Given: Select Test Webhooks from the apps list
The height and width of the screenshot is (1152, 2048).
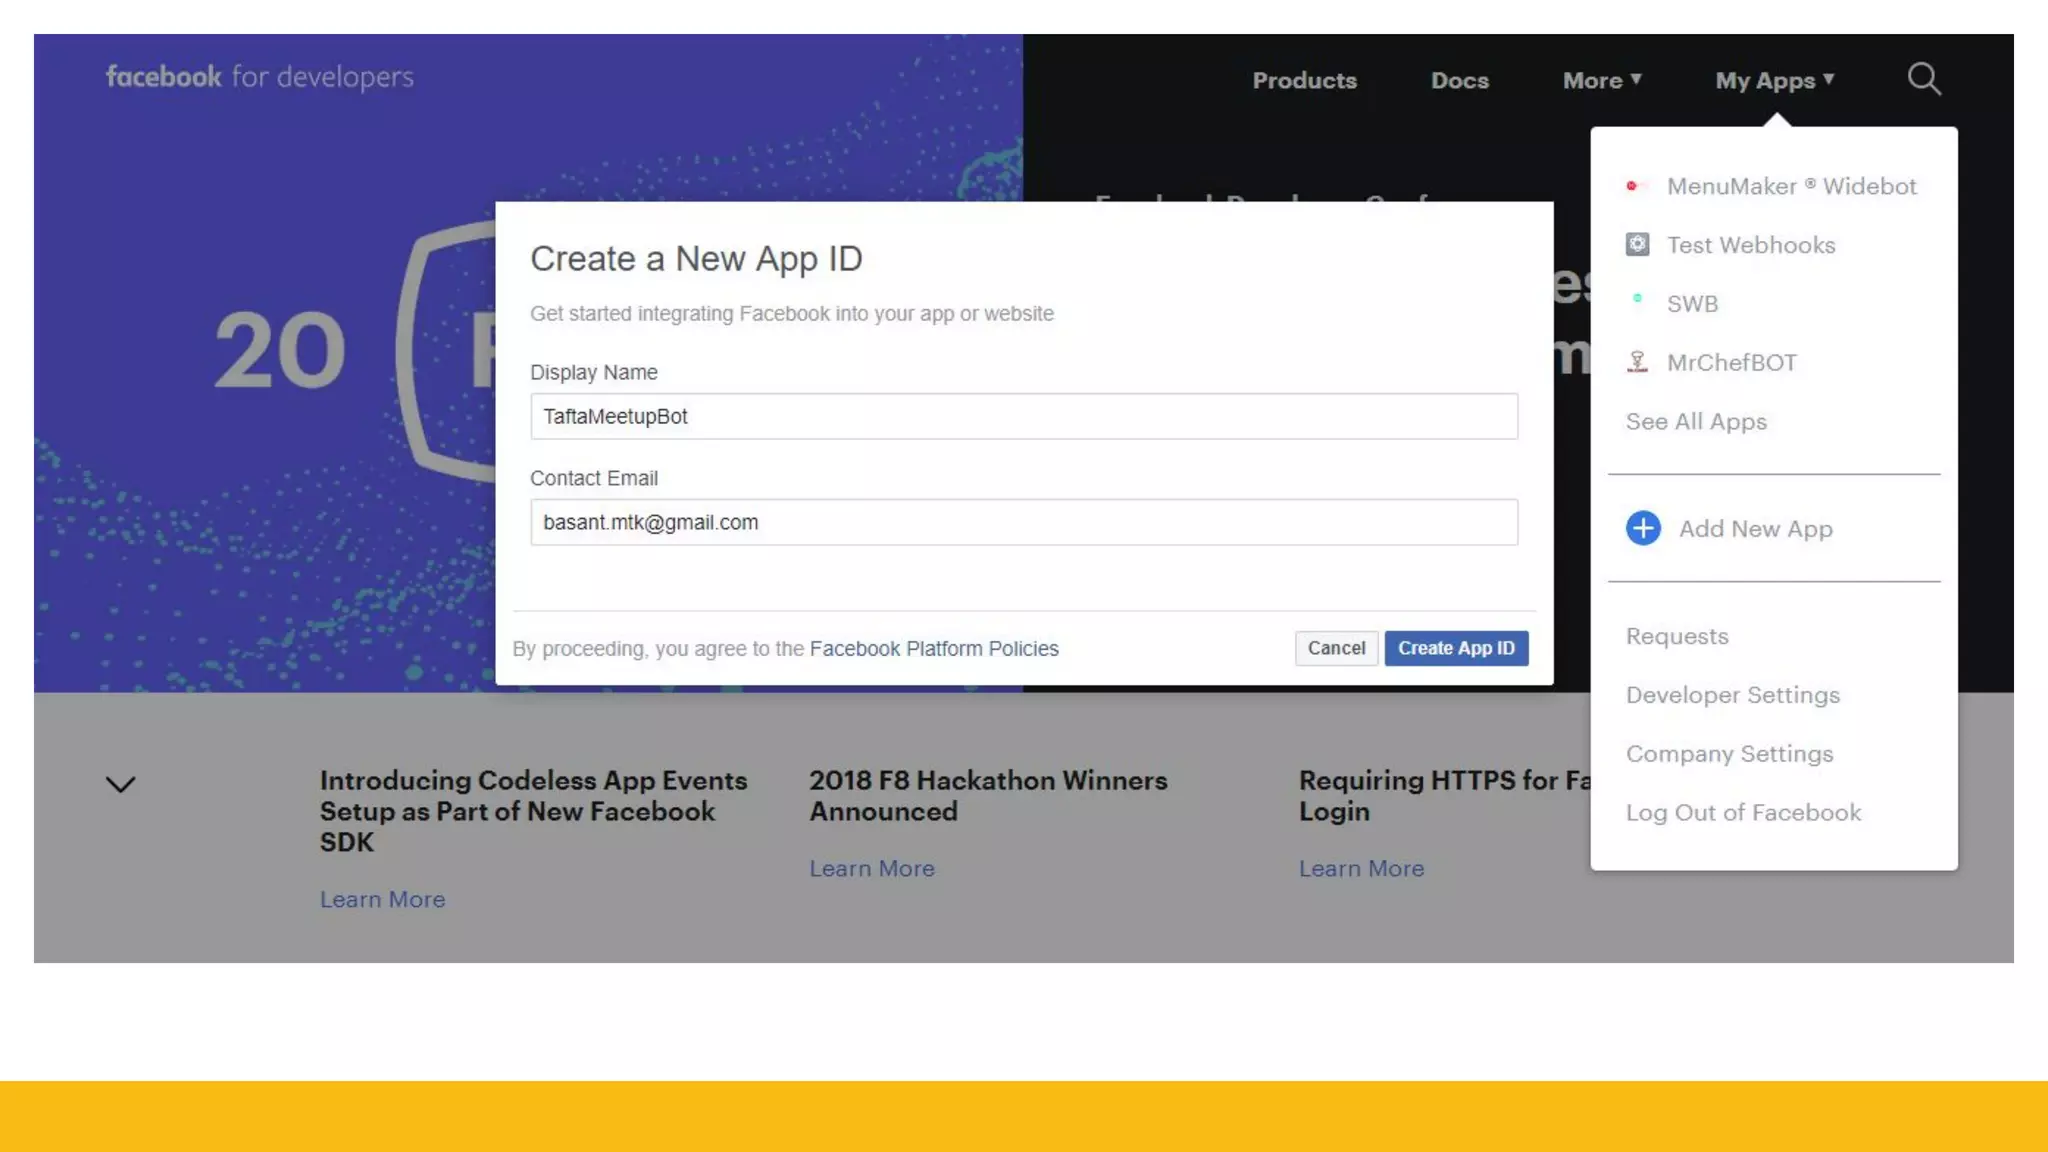Looking at the screenshot, I should 1730,245.
